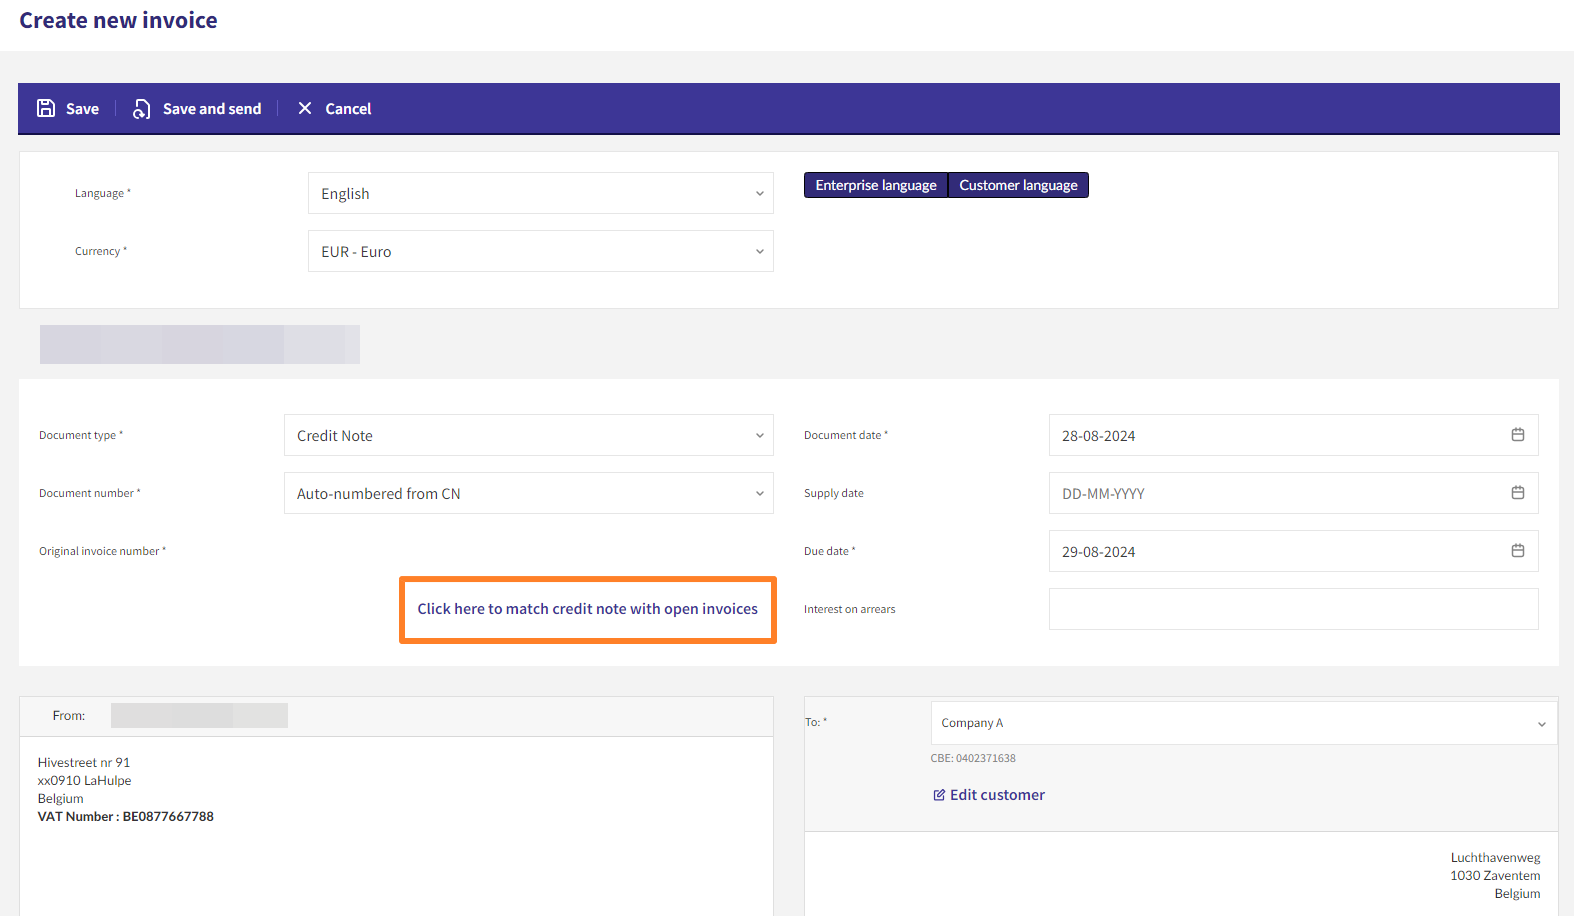Click the Save floppy disk icon
The height and width of the screenshot is (916, 1574).
46,108
